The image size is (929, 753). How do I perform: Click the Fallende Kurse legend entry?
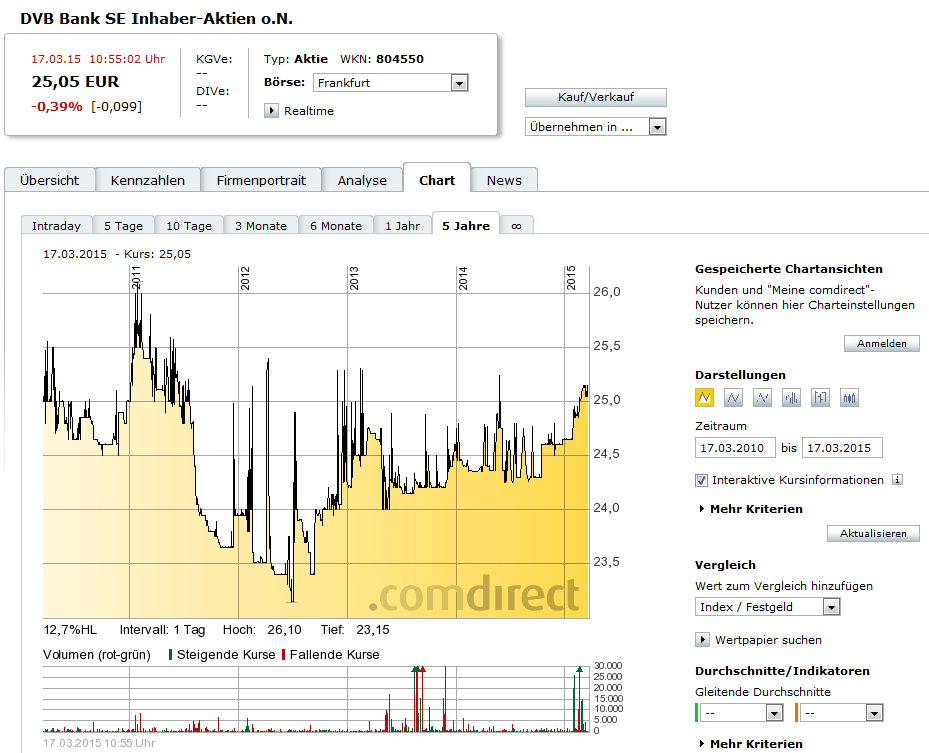tap(331, 655)
